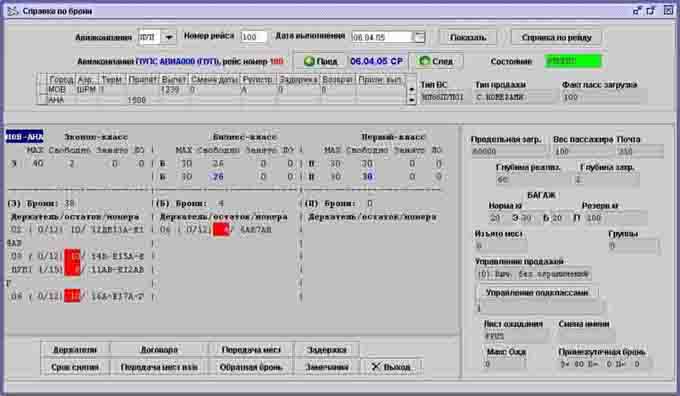680x396 pixels.
Task: Click the Задержка column header
Action: [298, 80]
